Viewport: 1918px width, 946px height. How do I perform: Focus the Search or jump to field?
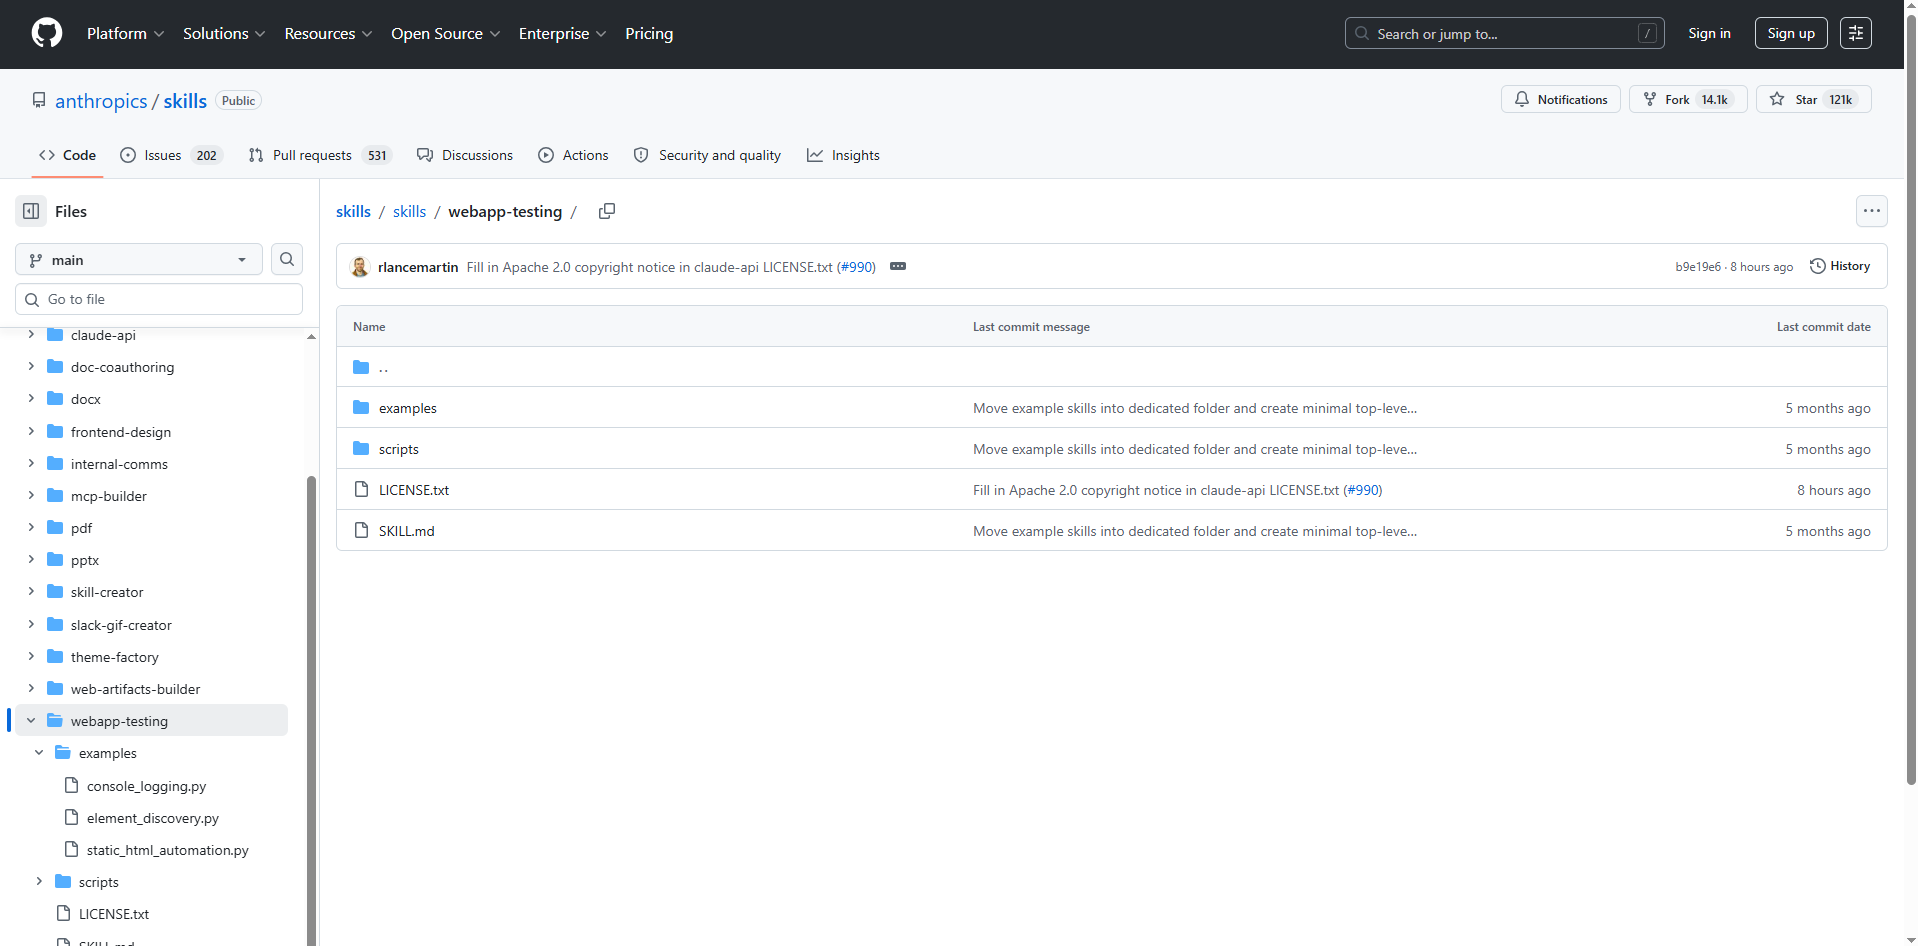click(x=1505, y=33)
